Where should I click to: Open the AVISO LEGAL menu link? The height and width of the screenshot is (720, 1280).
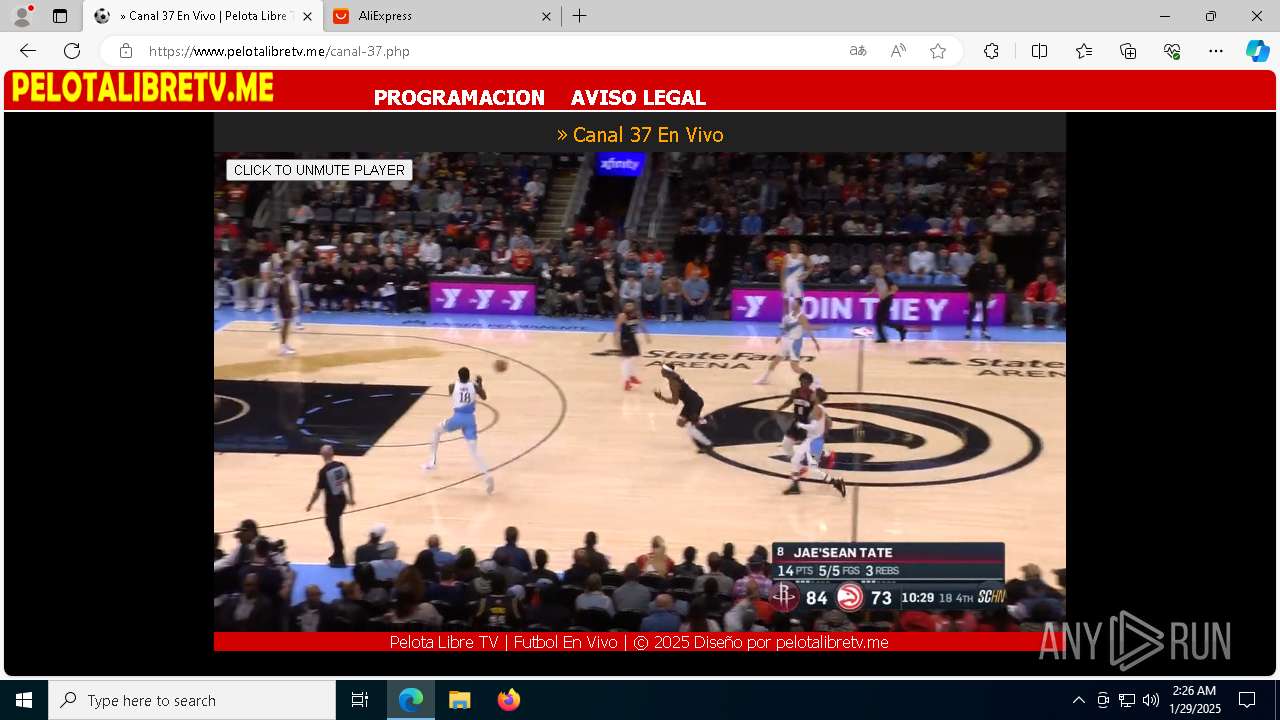click(638, 98)
